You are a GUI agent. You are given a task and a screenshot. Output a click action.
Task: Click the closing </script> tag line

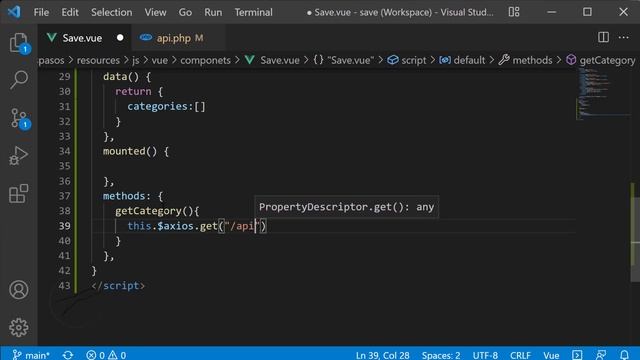118,286
